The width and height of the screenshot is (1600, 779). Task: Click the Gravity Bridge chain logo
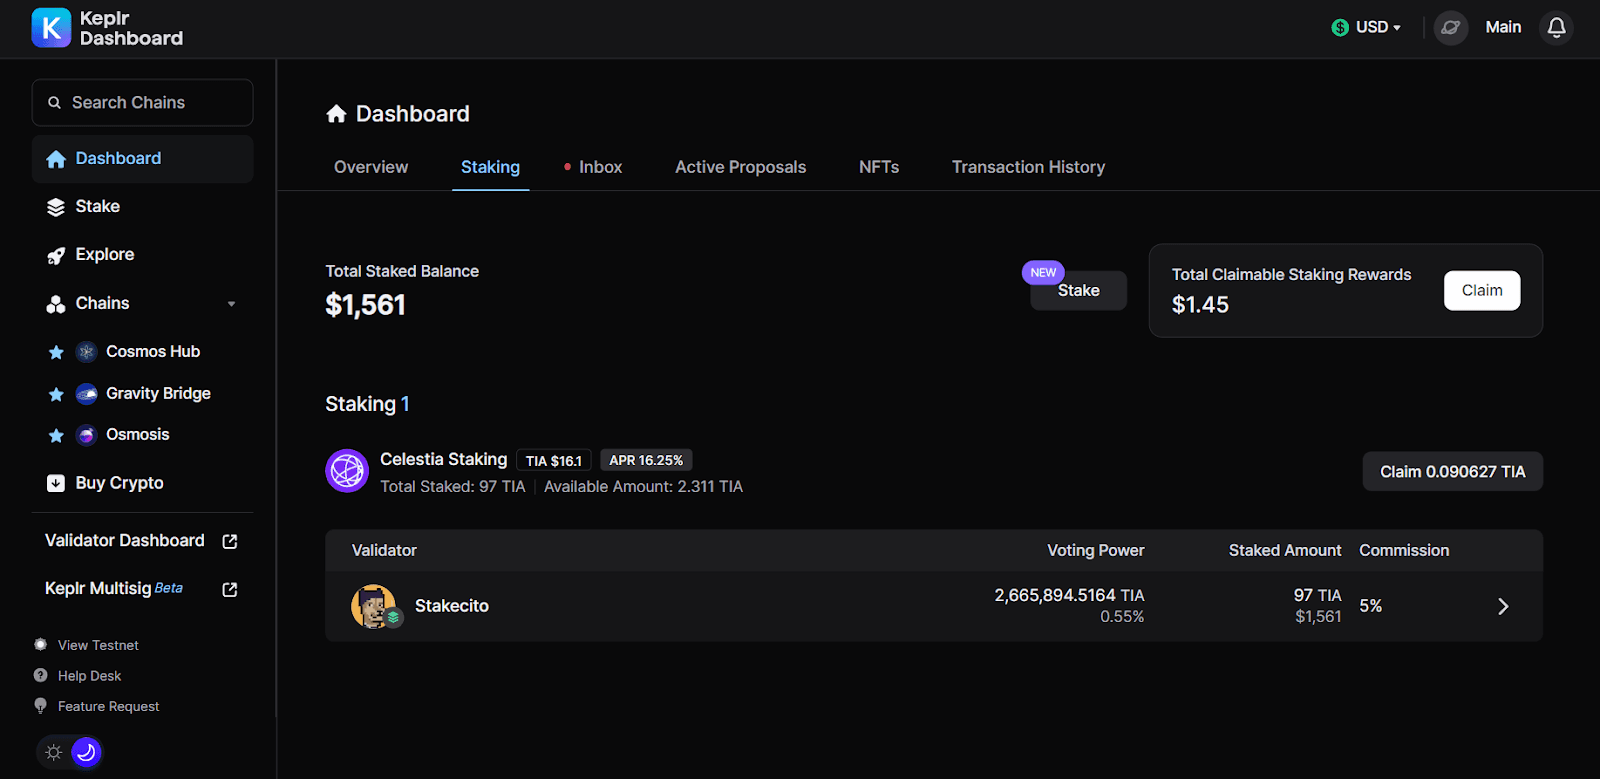pos(87,394)
